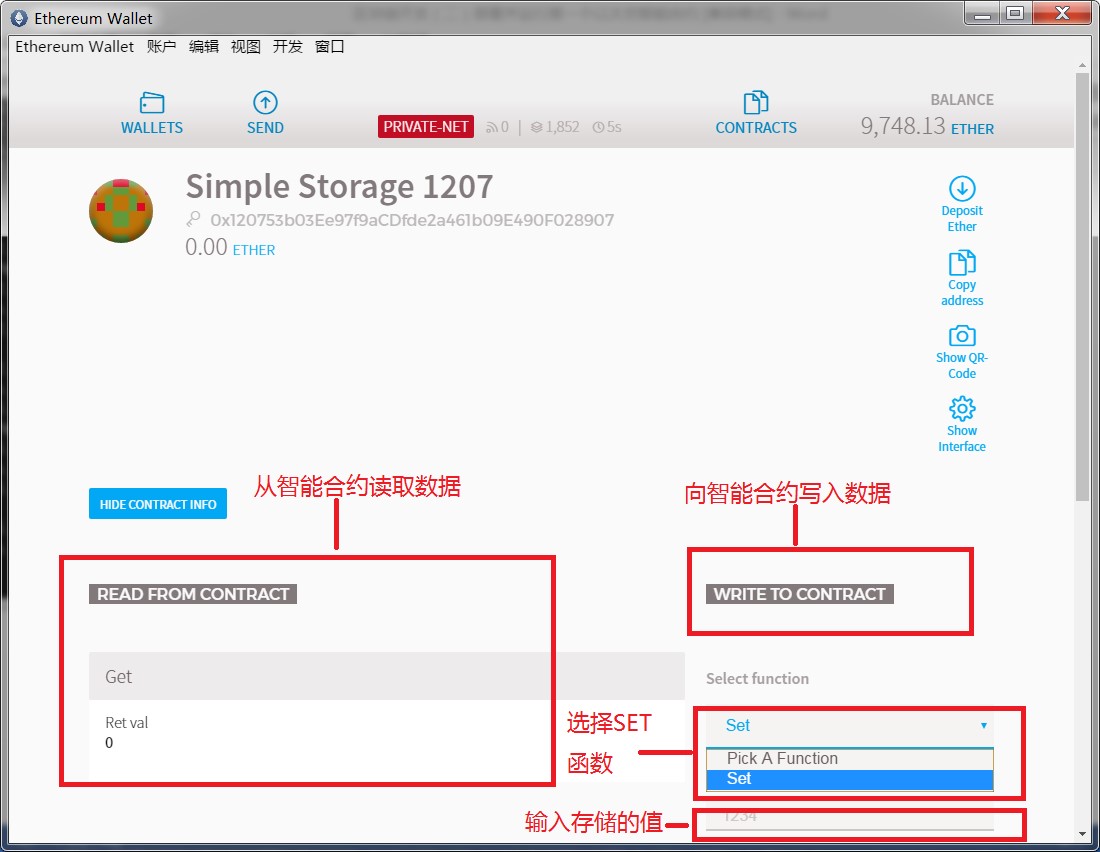The image size is (1100, 852).
Task: Click the Write To Contract heading
Action: pos(799,594)
